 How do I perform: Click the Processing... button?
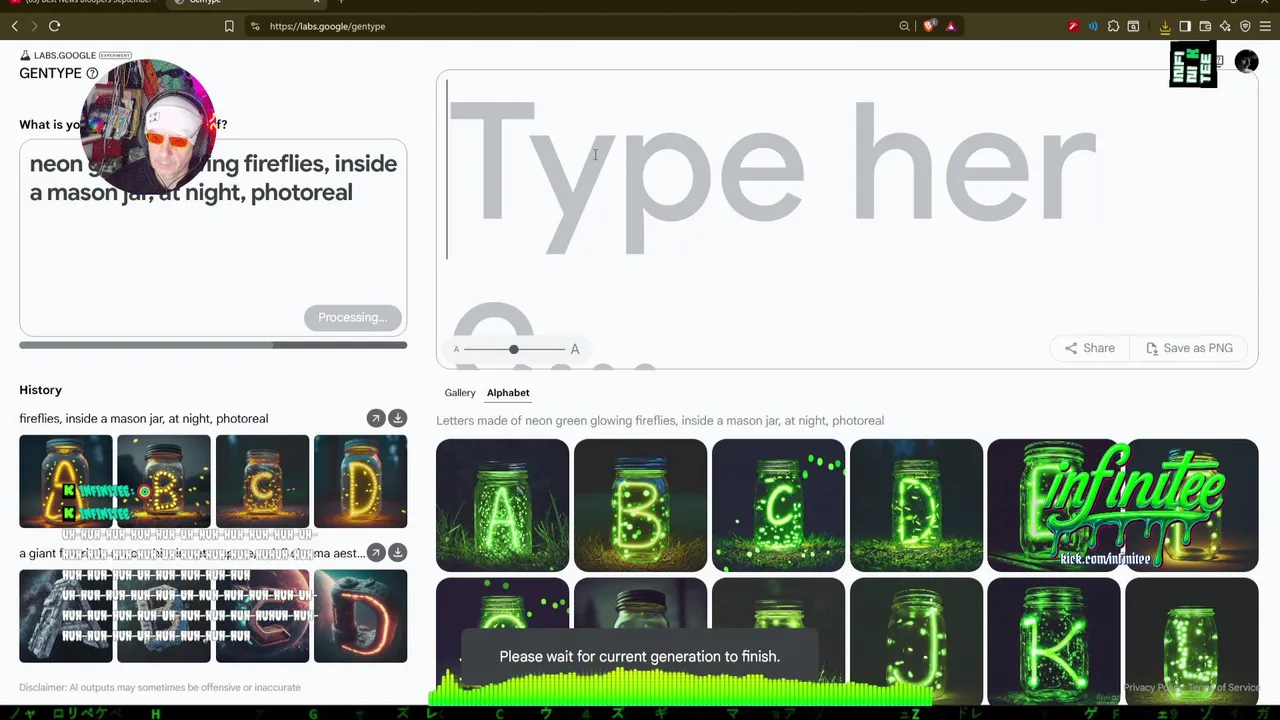click(352, 317)
